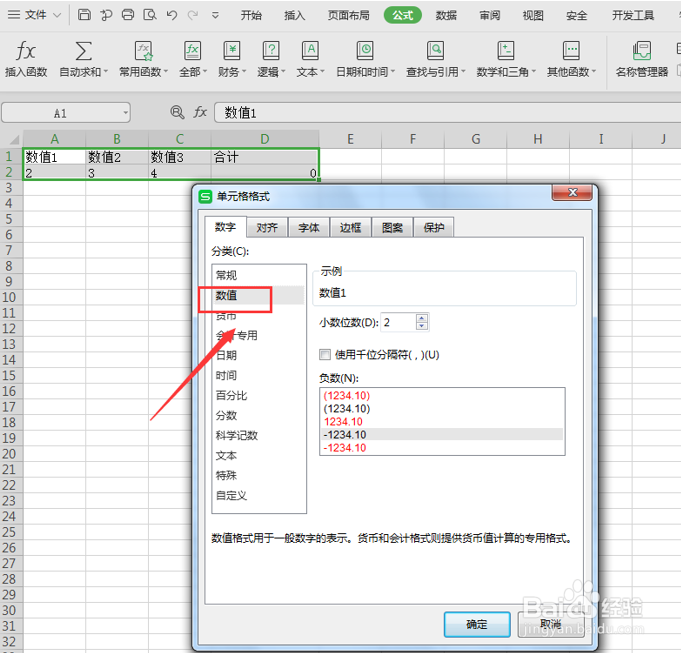Click the export icon next to Save
681x653 pixels.
(106, 15)
